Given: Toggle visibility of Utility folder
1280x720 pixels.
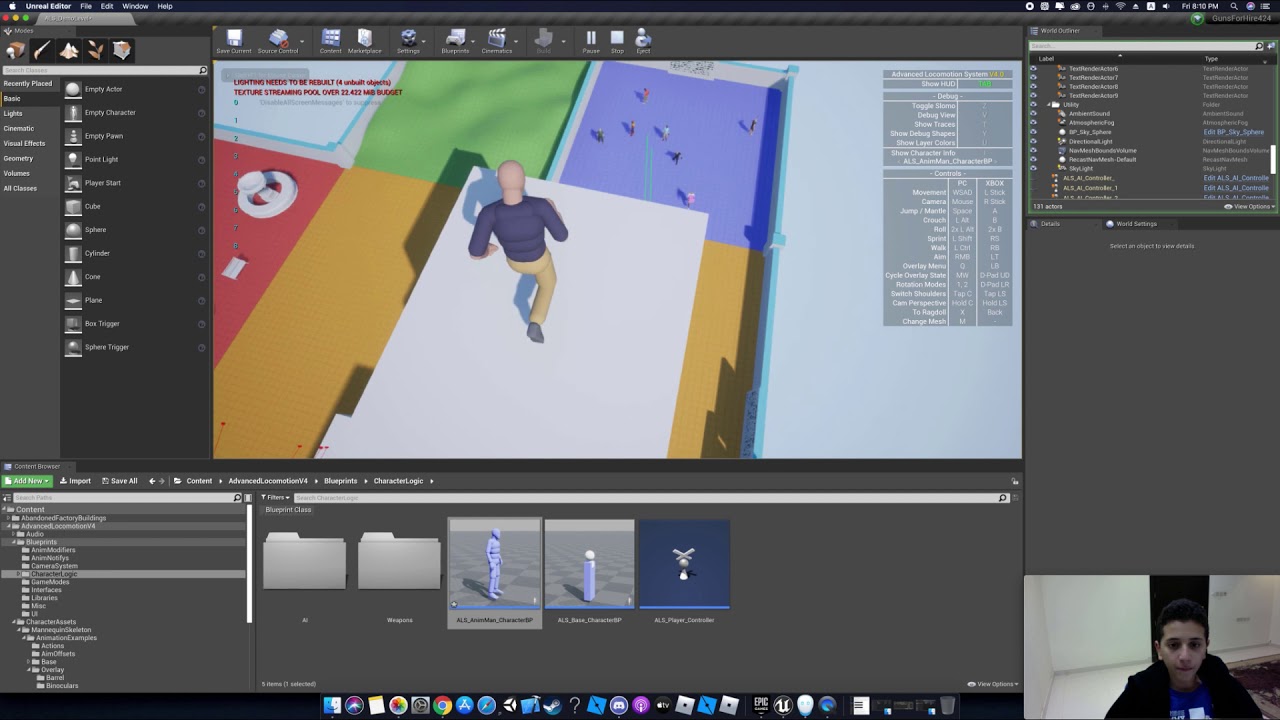Looking at the screenshot, I should 1034,104.
